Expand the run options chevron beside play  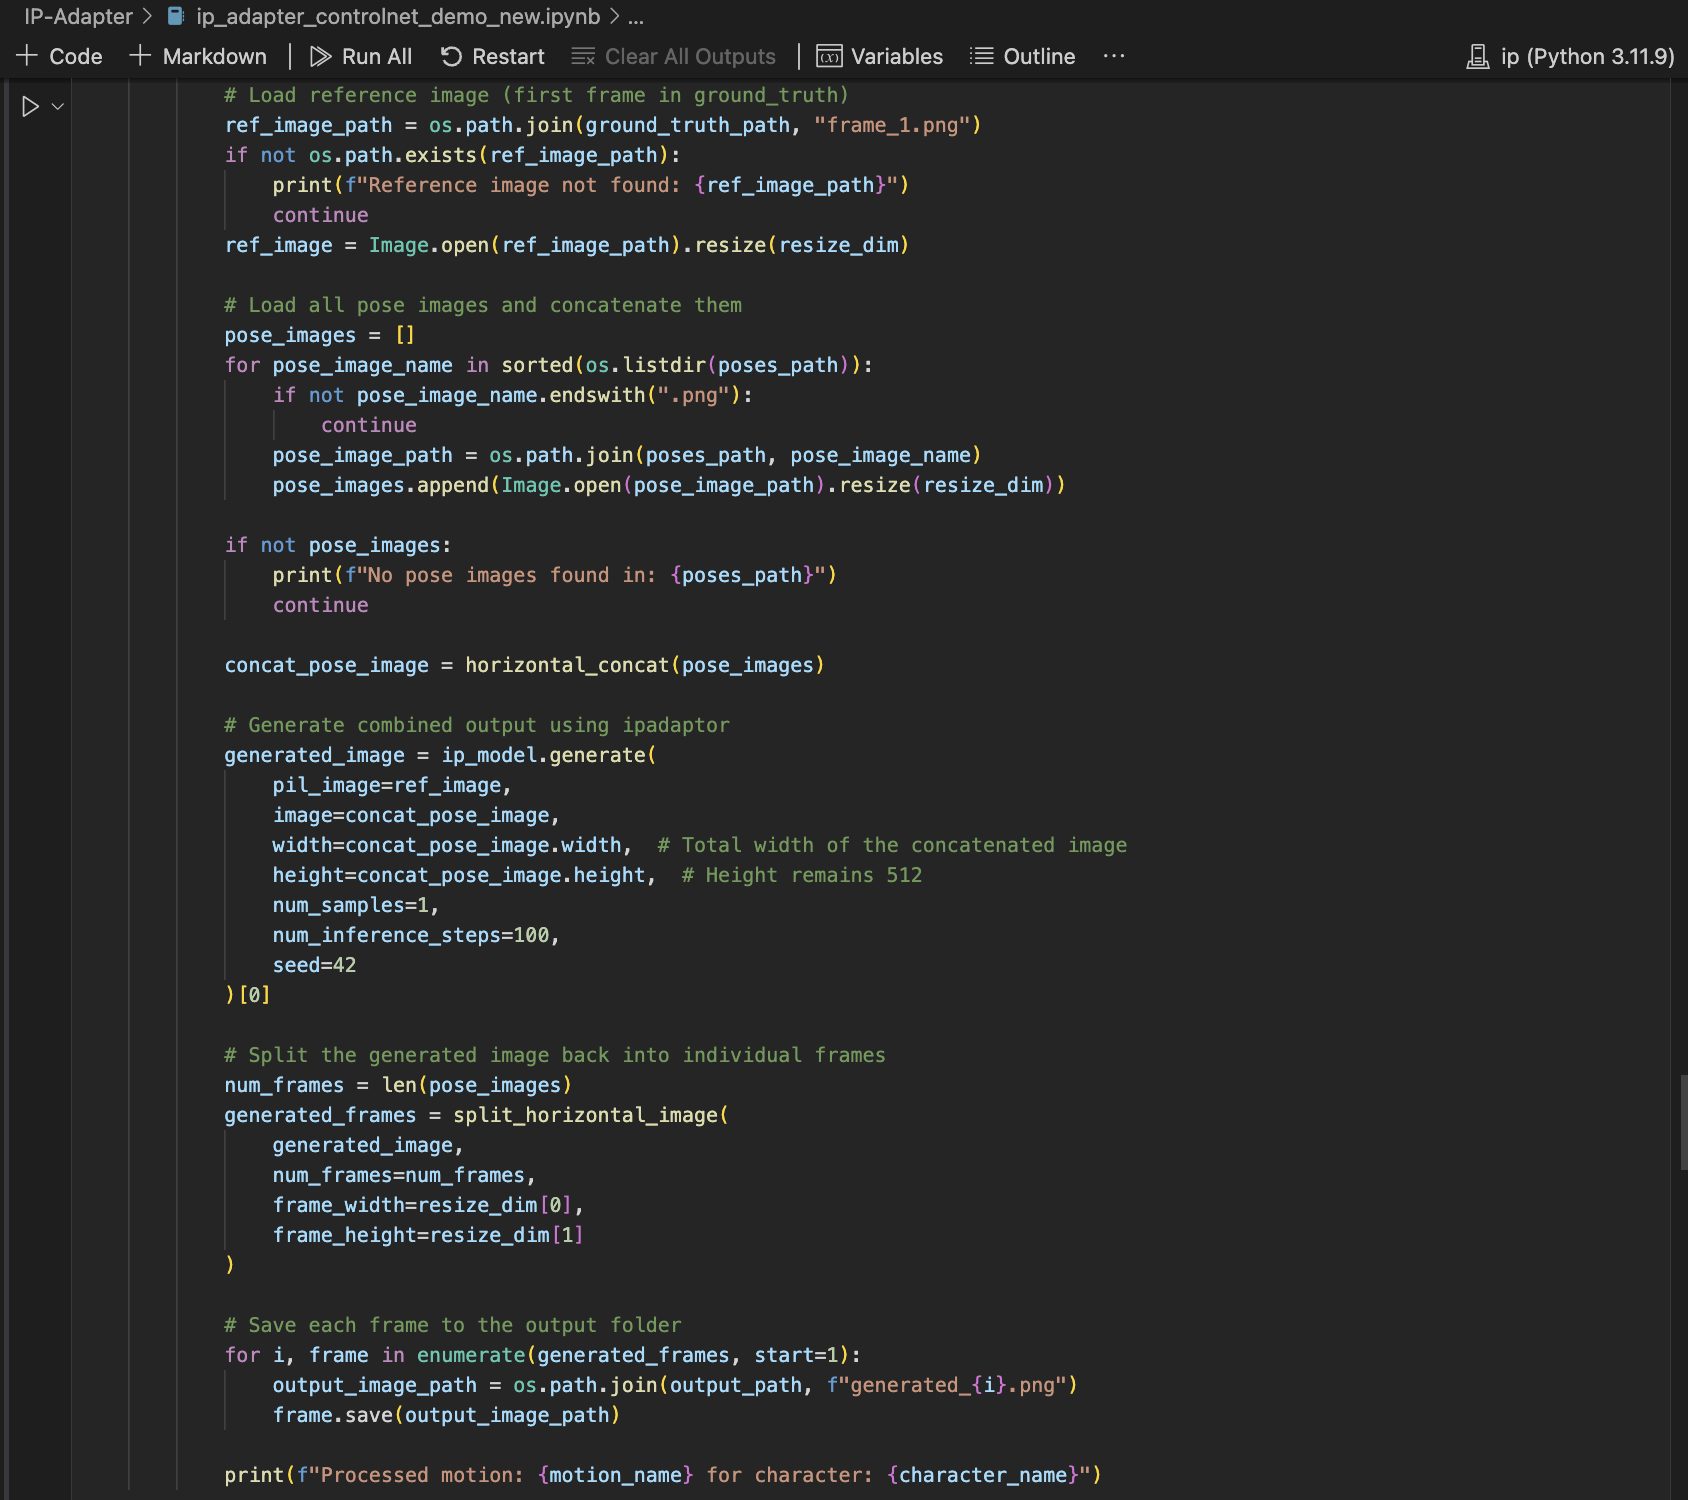58,106
